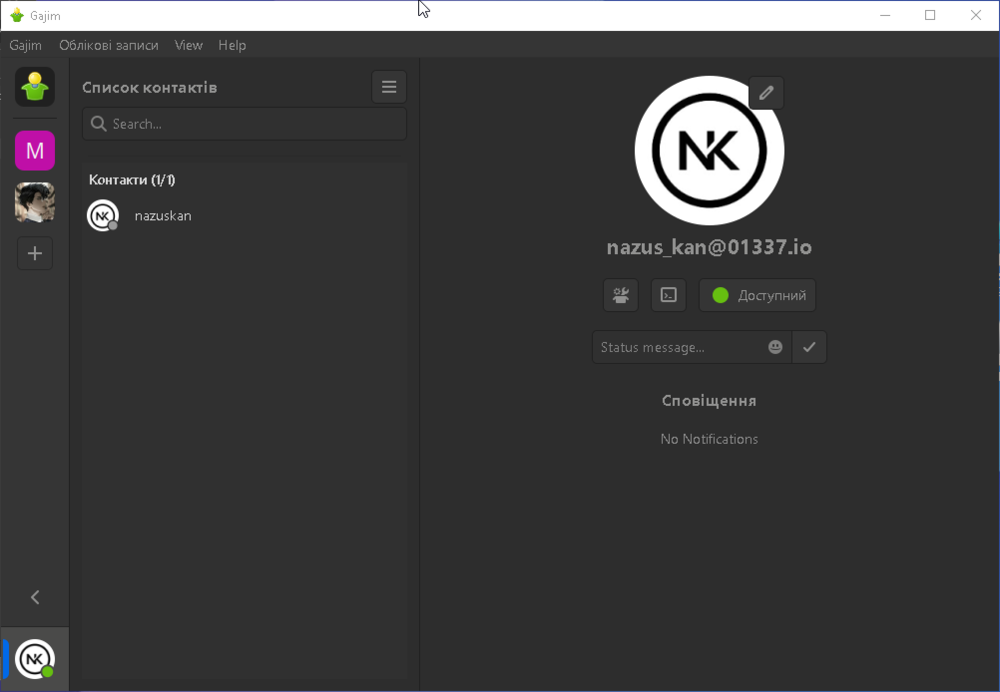Open the console/terminal icon button

pos(668,295)
